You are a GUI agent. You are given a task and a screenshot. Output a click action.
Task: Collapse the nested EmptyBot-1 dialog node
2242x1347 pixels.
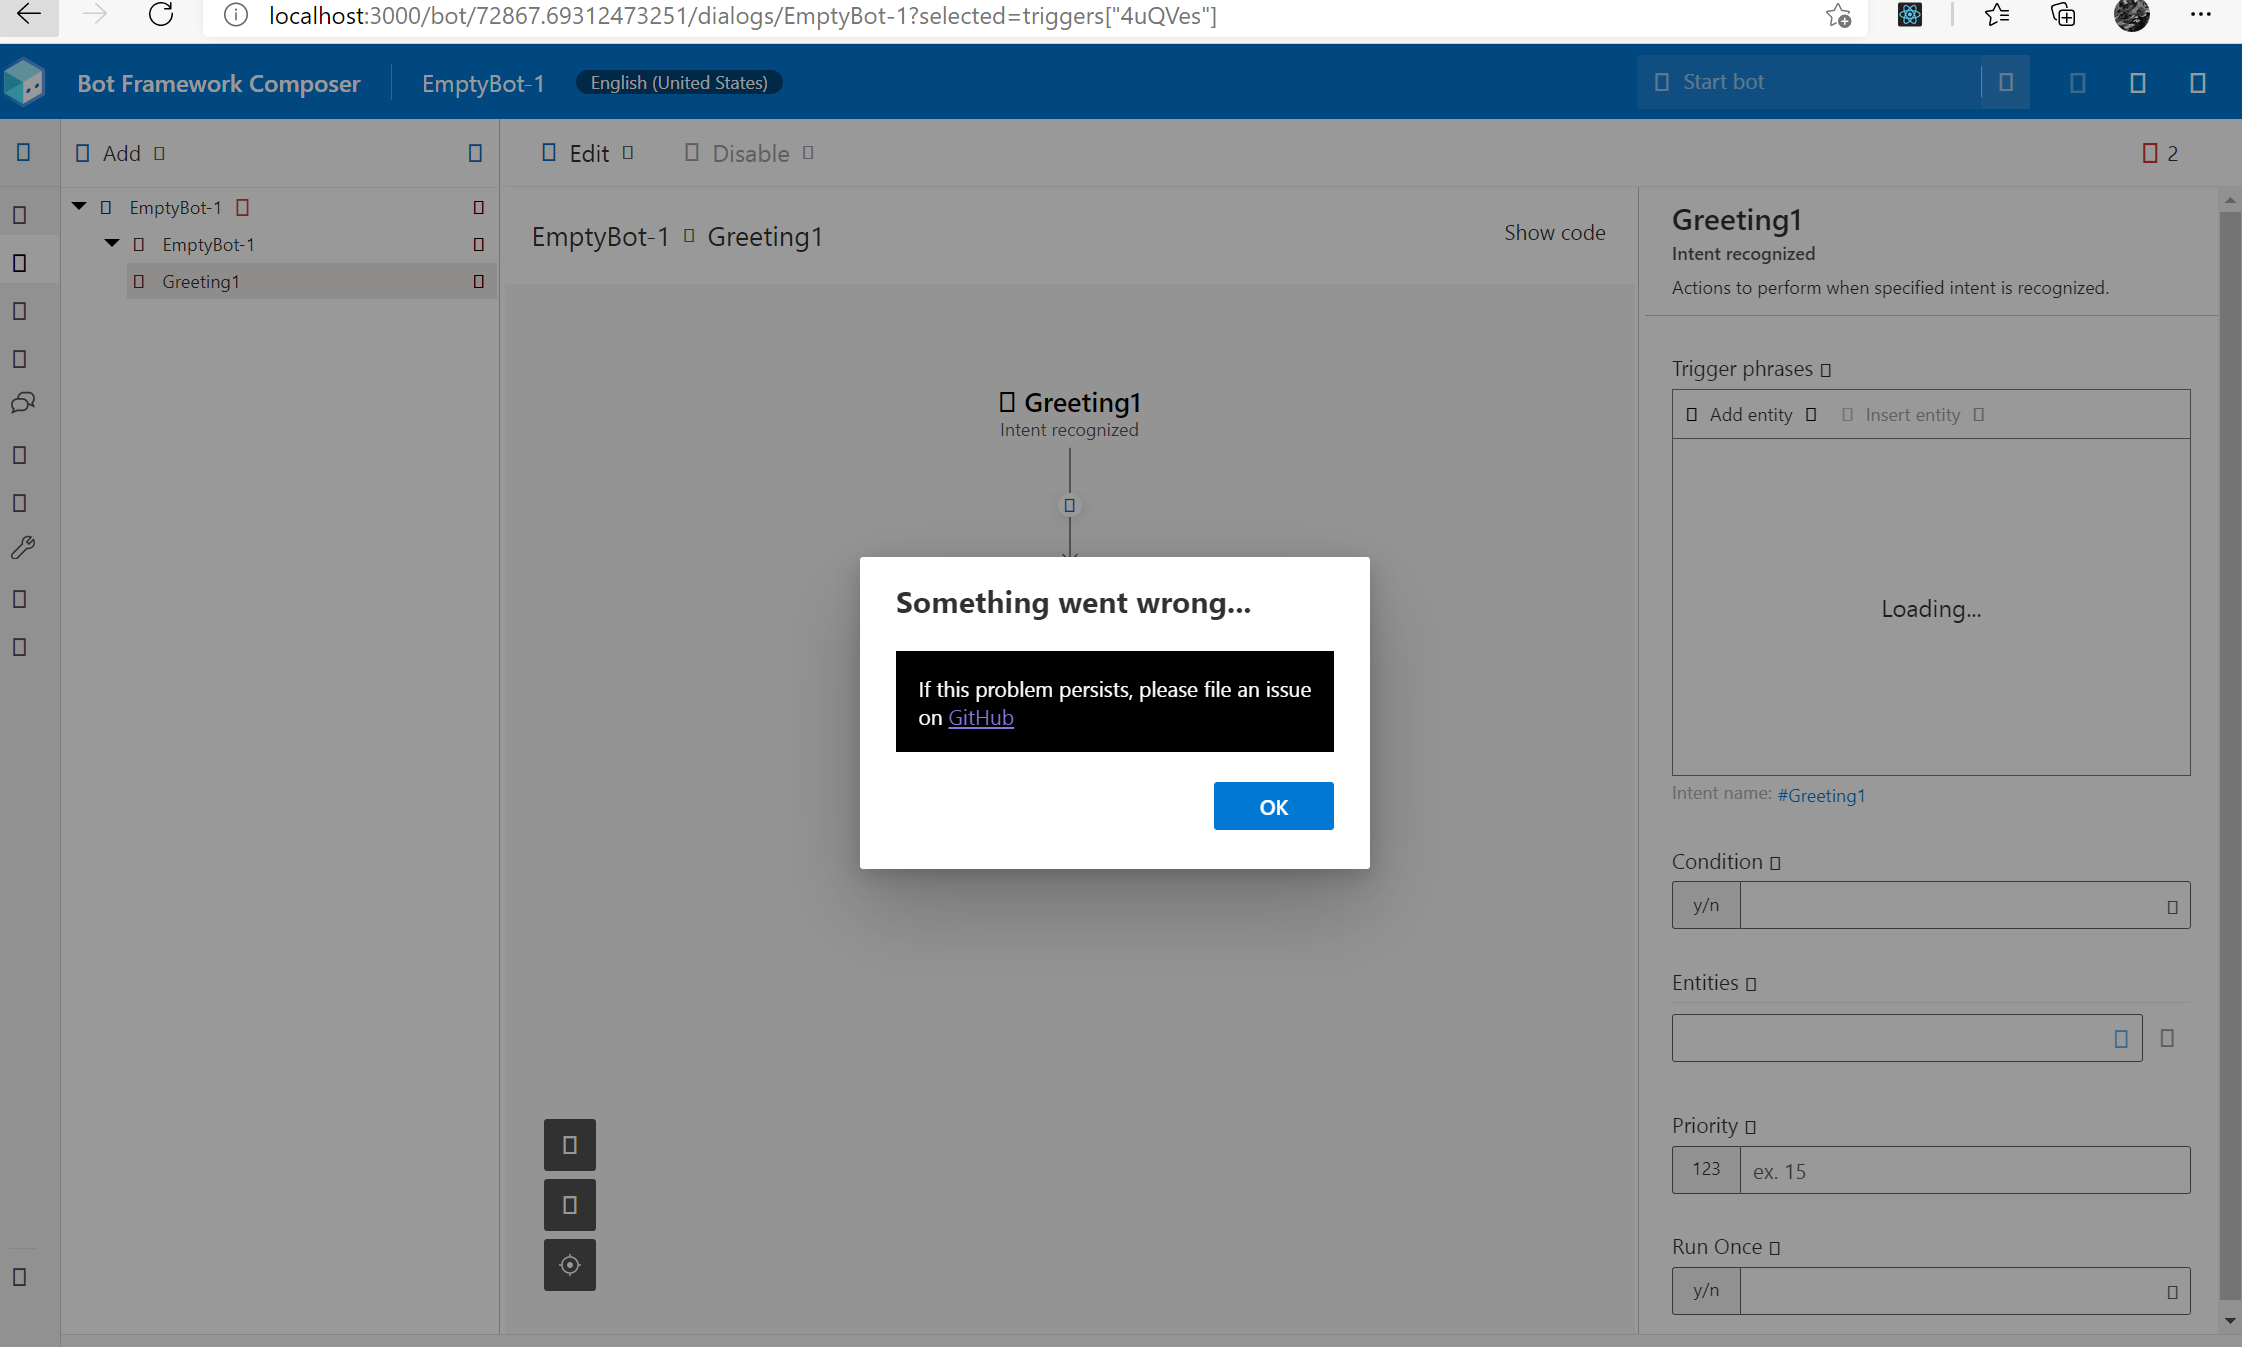pyautogui.click(x=111, y=242)
